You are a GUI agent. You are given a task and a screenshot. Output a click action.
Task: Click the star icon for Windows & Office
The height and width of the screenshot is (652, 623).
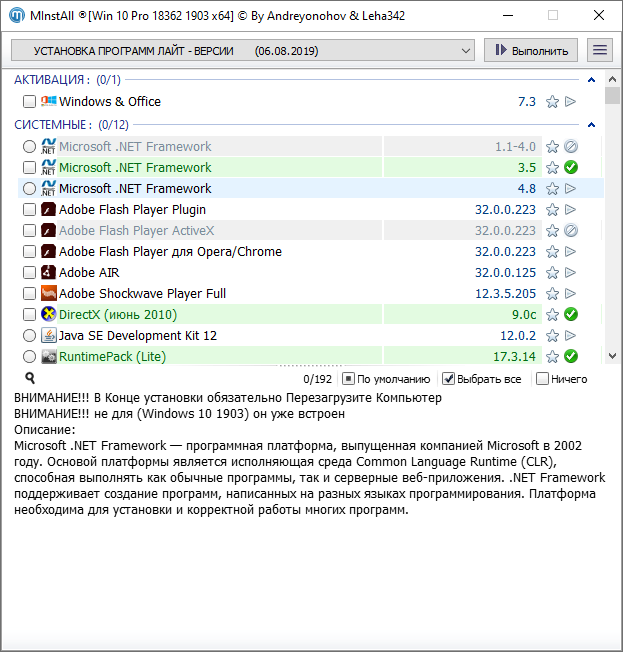point(552,101)
